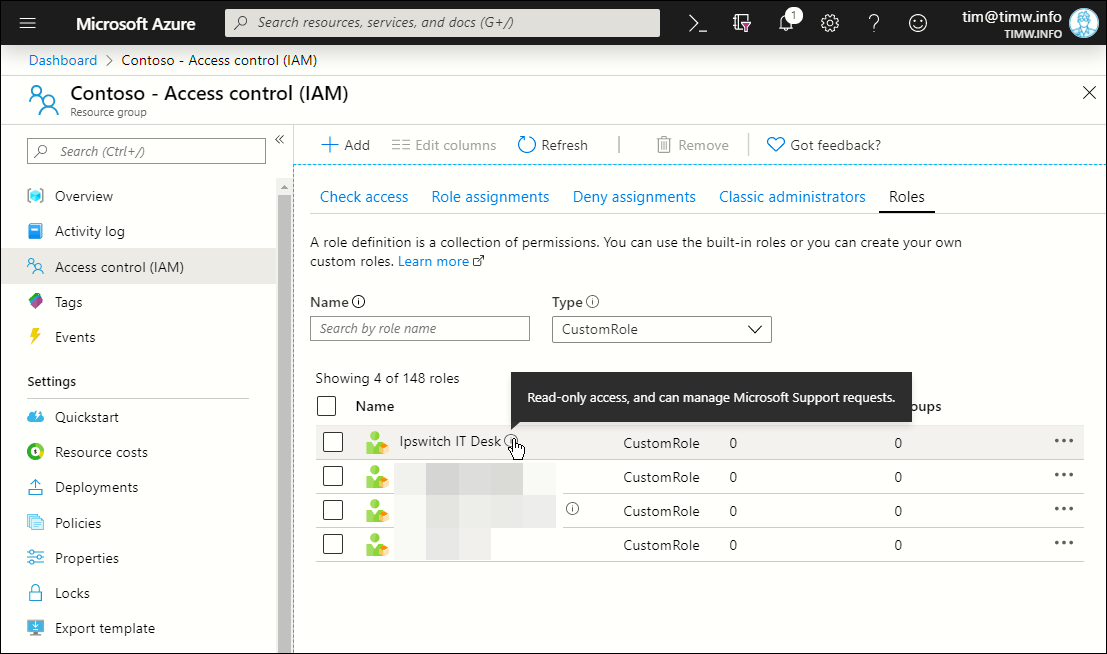Click the Add button
The height and width of the screenshot is (654, 1107).
[x=345, y=145]
